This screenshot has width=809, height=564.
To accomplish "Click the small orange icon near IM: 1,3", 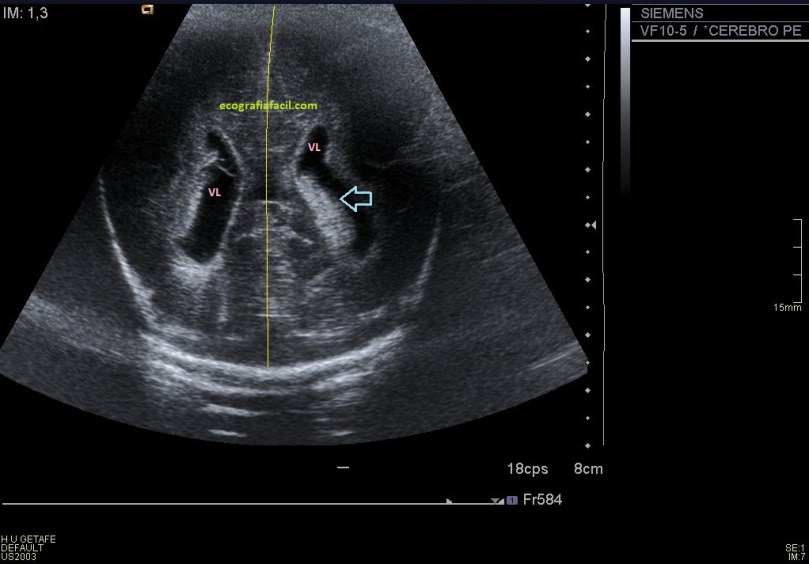I will [147, 10].
